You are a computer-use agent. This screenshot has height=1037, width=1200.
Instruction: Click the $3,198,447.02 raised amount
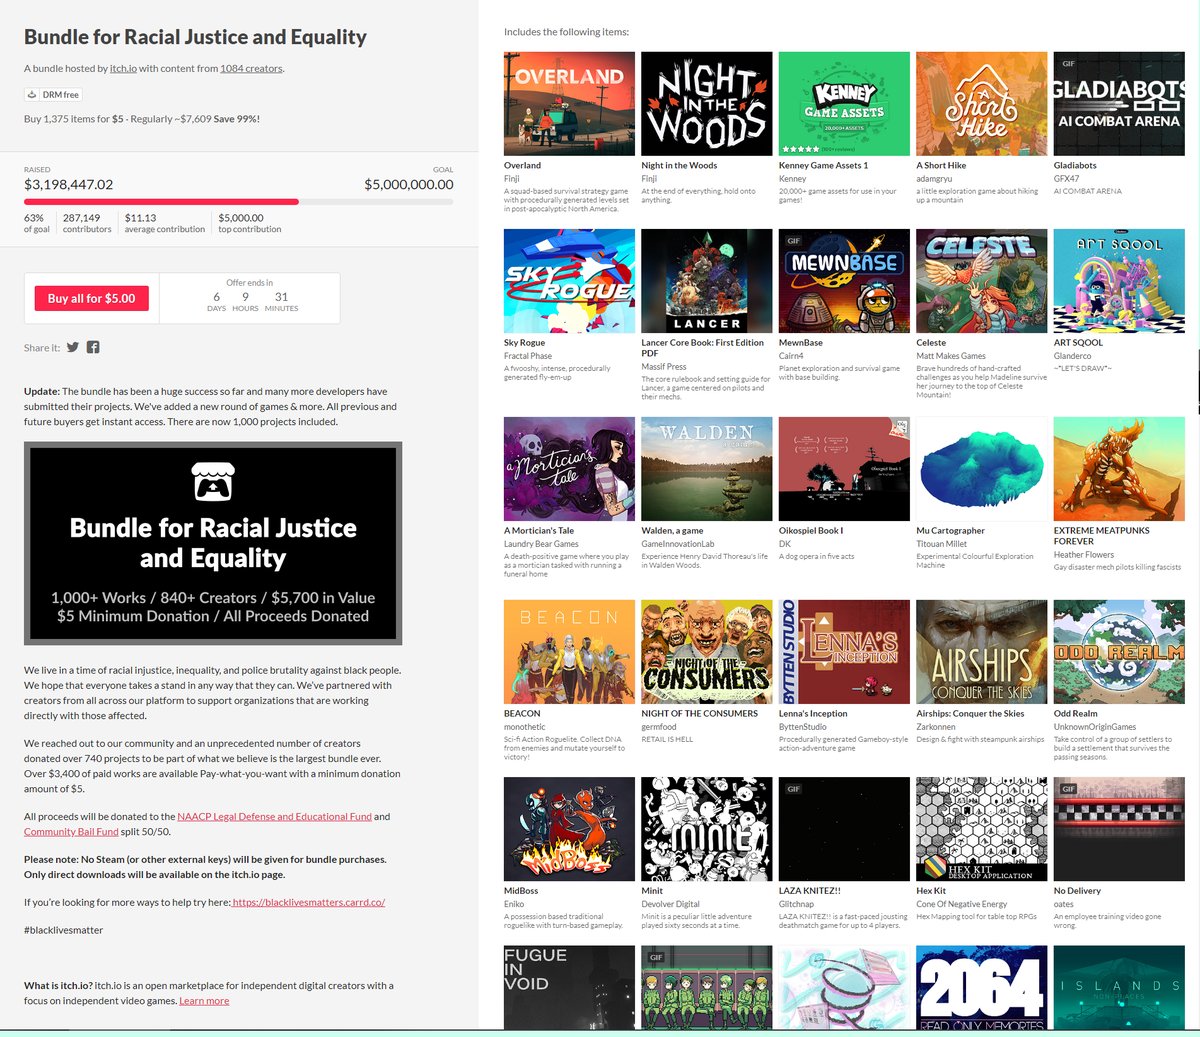pyautogui.click(x=69, y=185)
